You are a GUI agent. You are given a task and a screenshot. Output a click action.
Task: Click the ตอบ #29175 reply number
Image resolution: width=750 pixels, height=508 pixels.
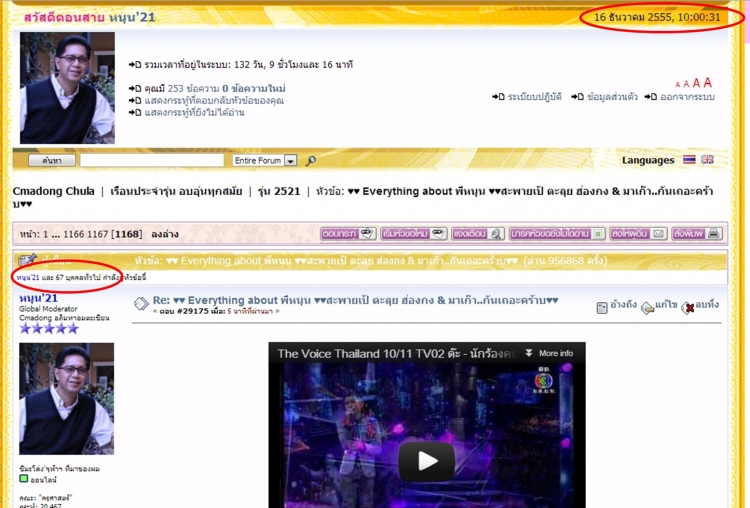pos(184,311)
